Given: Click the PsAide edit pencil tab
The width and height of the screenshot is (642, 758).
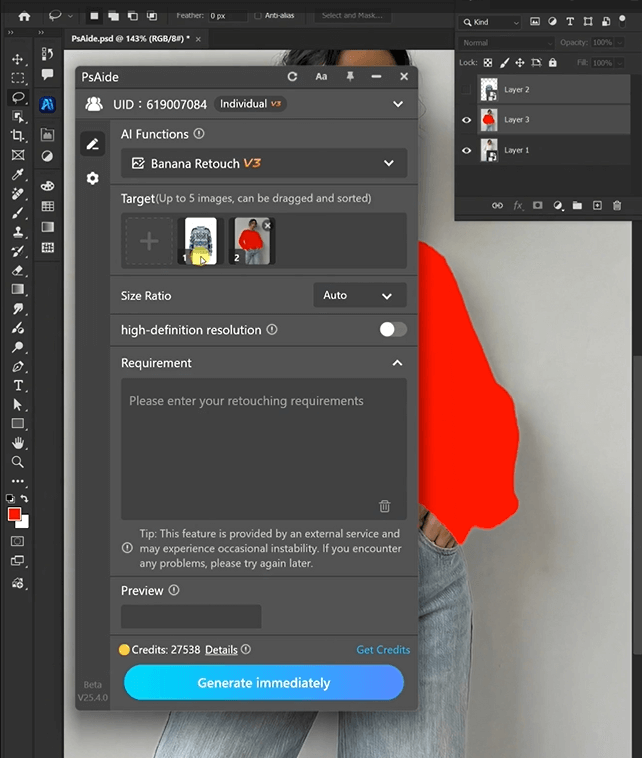Looking at the screenshot, I should tap(92, 144).
